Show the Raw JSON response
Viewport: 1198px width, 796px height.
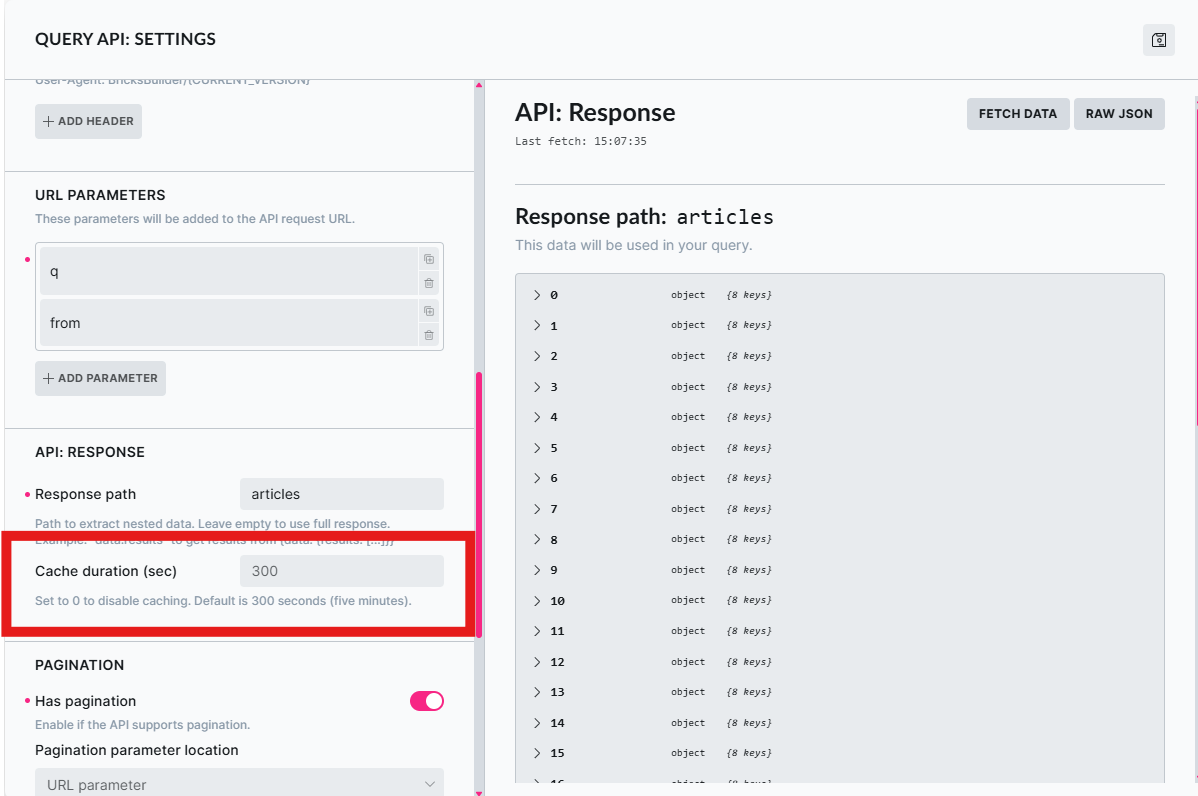pyautogui.click(x=1119, y=114)
